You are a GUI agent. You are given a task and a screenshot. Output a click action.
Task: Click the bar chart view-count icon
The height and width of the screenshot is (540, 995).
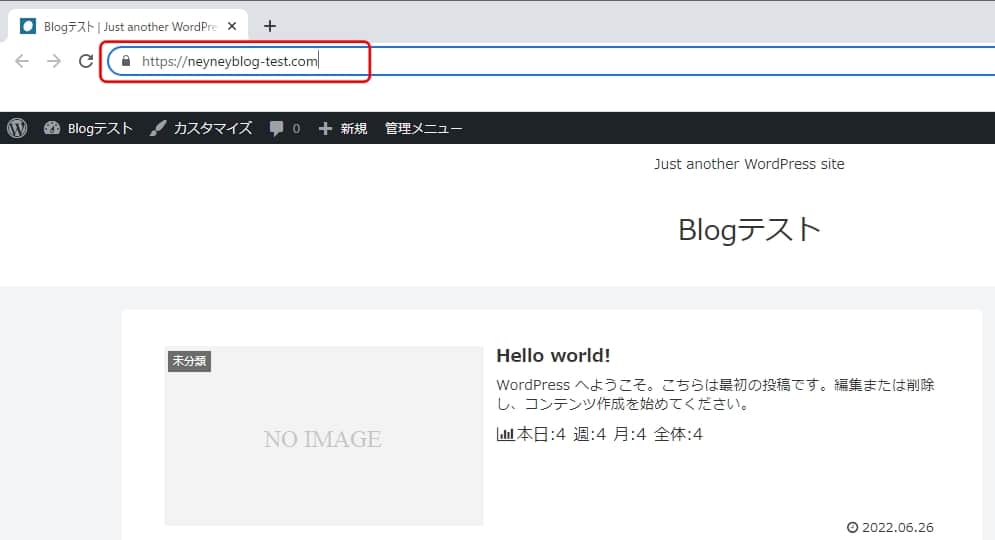(x=505, y=435)
